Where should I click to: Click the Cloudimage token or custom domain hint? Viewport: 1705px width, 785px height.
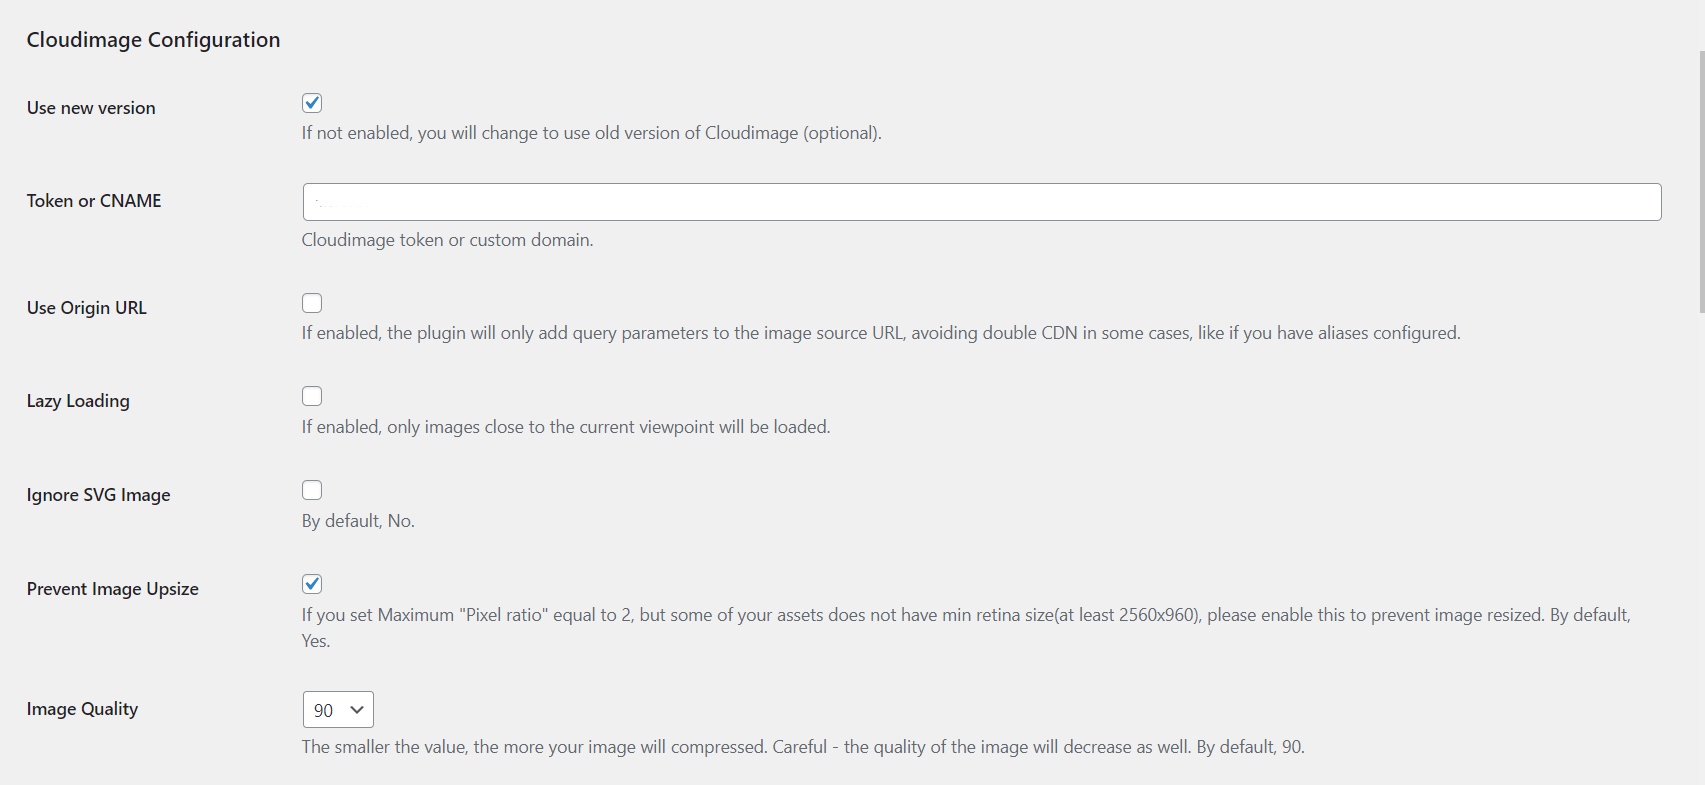447,240
